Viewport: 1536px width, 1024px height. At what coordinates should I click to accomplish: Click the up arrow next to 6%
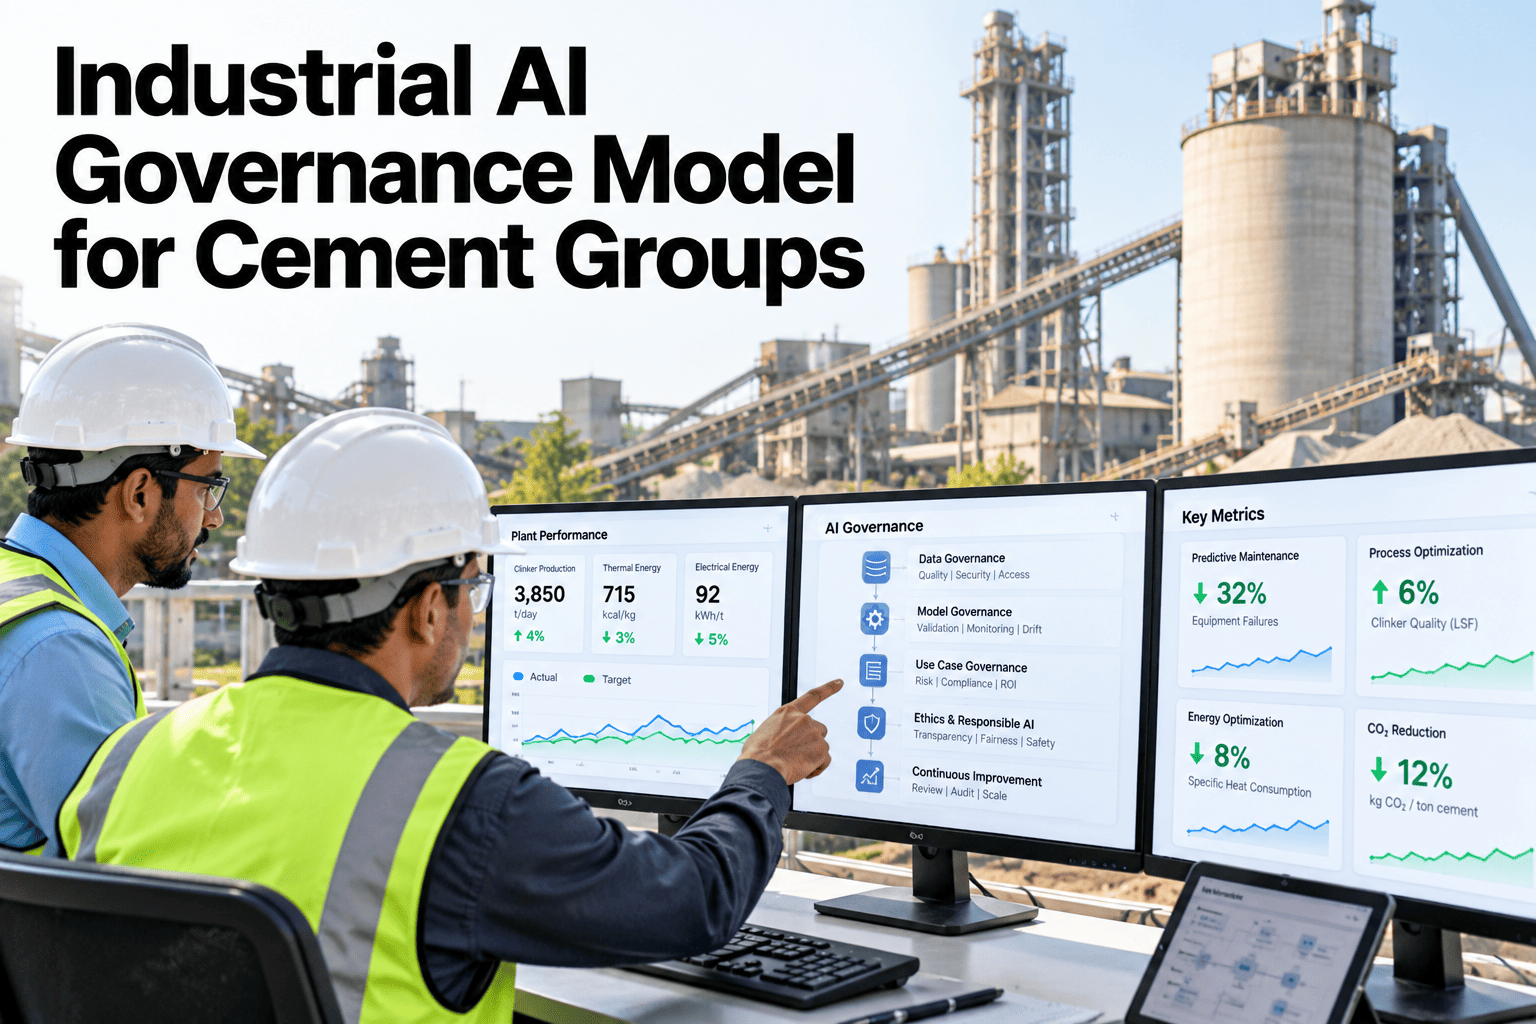(1380, 592)
